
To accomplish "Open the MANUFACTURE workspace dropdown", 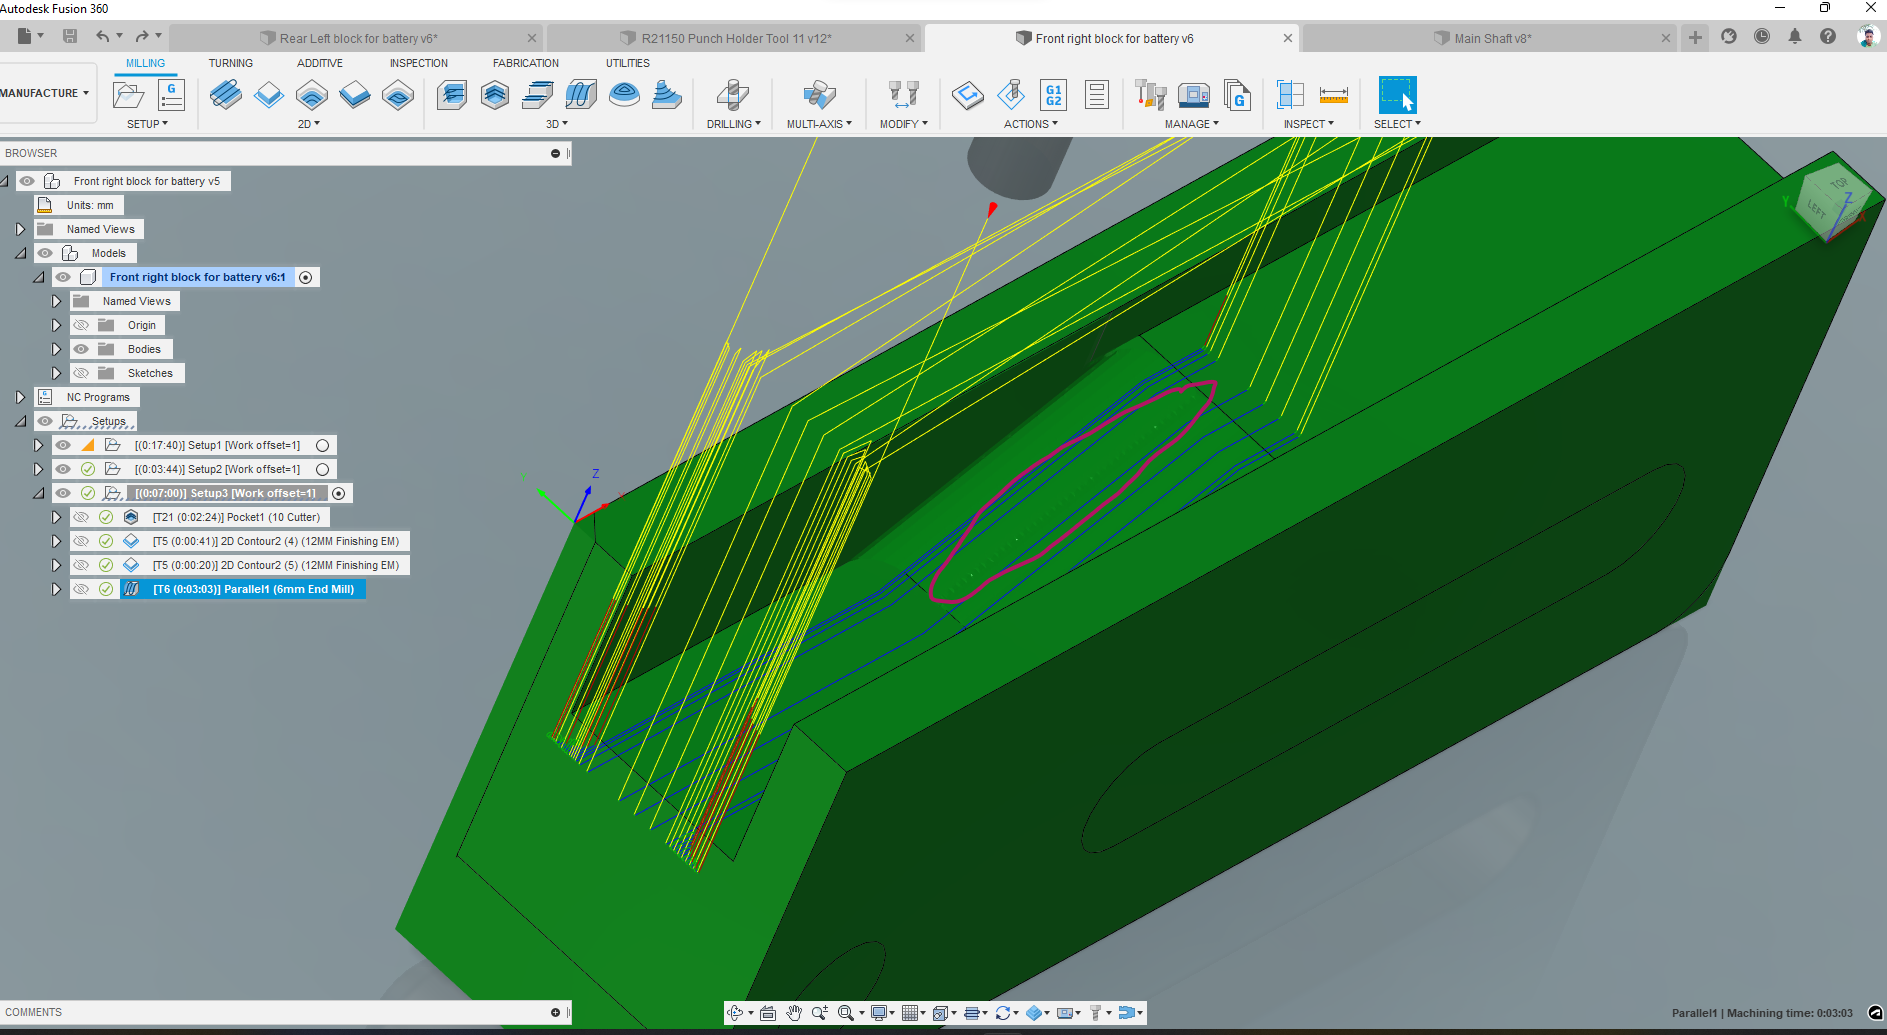I will [45, 93].
